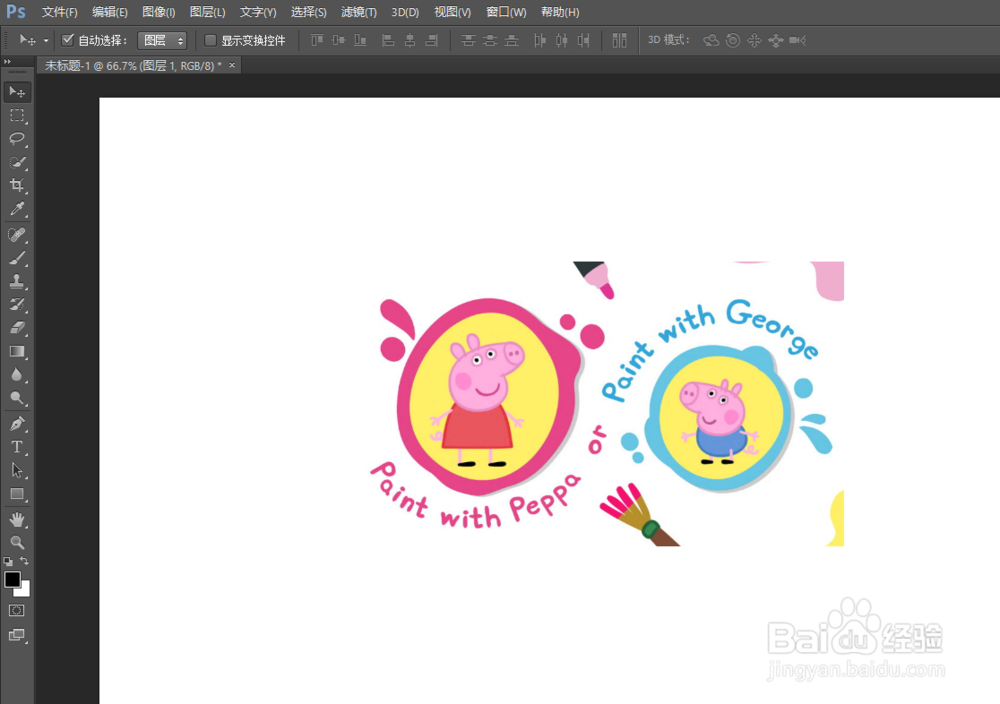Select the Lasso tool

(17, 139)
